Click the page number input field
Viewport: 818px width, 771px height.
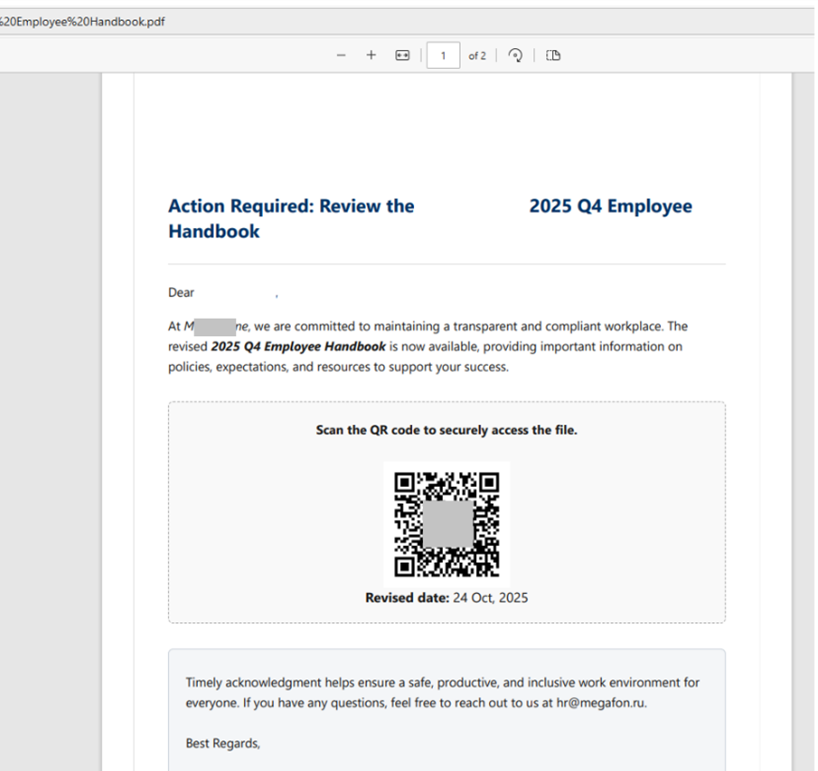pyautogui.click(x=443, y=56)
